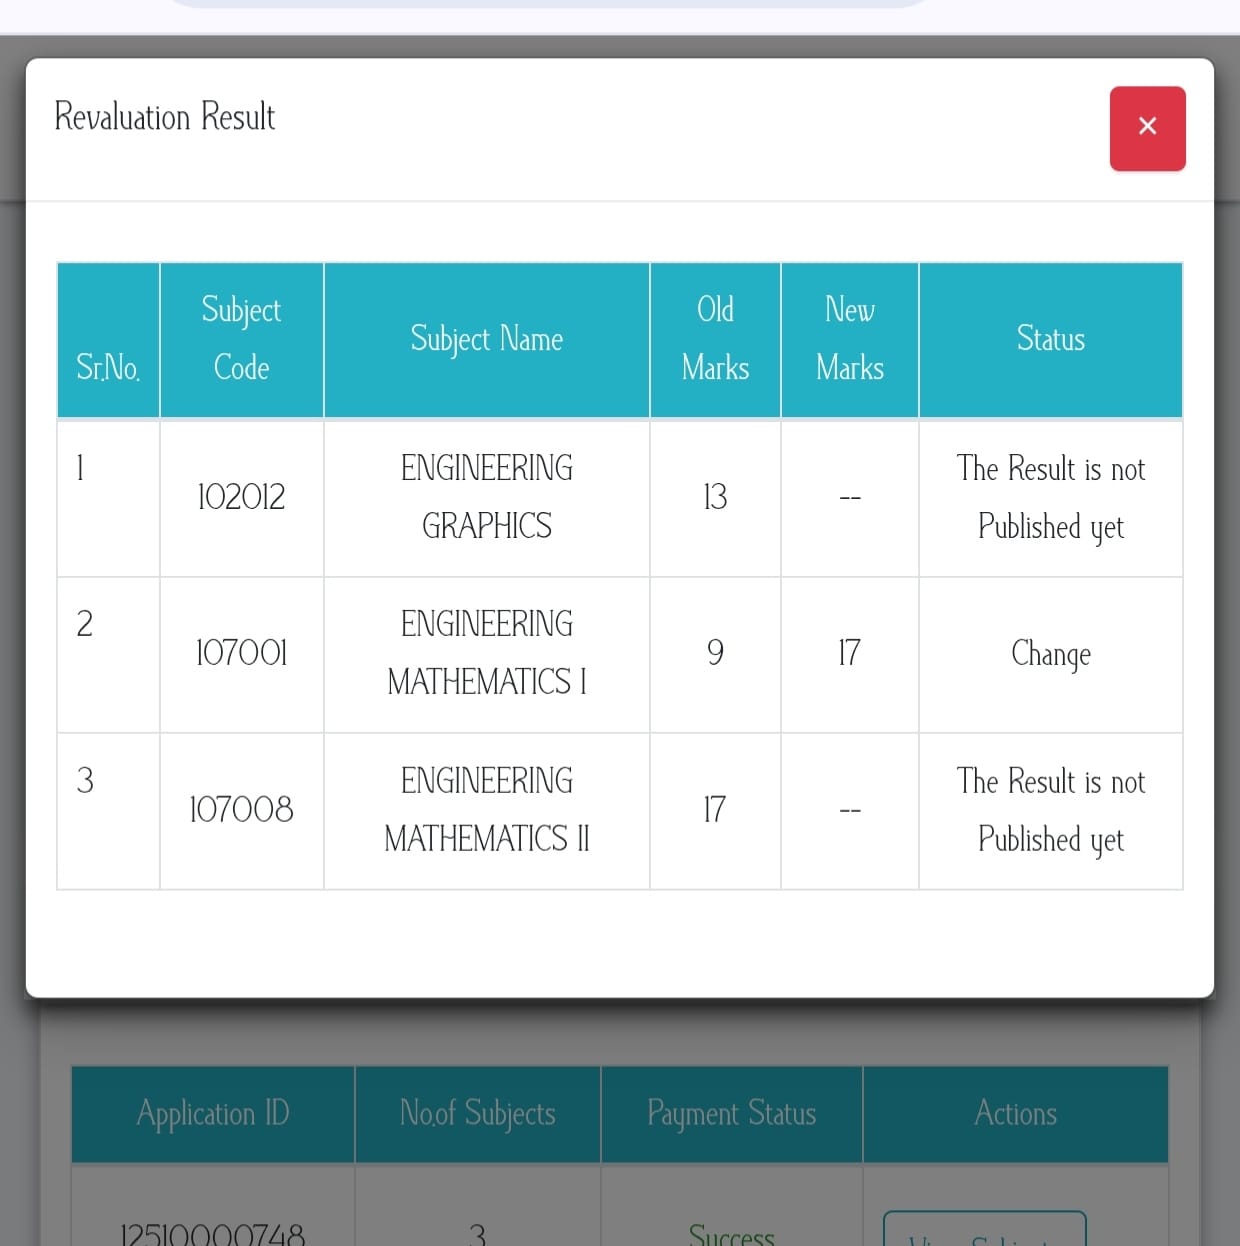Image resolution: width=1240 pixels, height=1246 pixels.
Task: Close the Revaluation Result dialog
Action: (1147, 128)
